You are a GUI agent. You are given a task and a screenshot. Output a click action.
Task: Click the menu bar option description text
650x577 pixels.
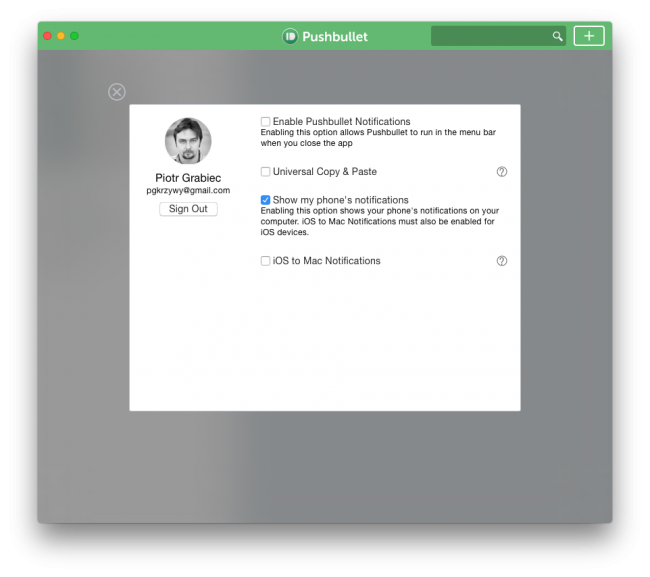tap(378, 138)
